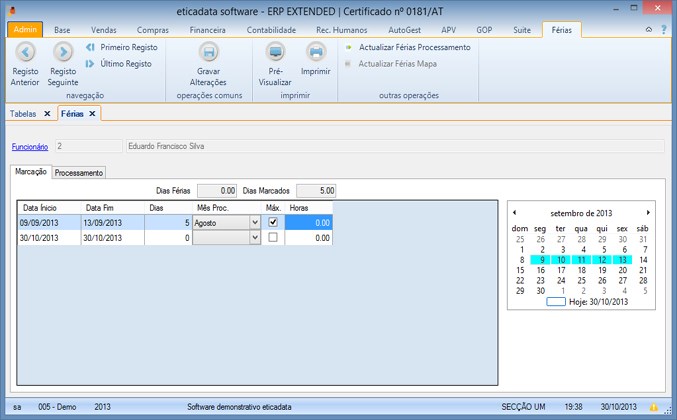Close the Tabelas document tab
Screen dimensions: 677x420
click(47, 114)
